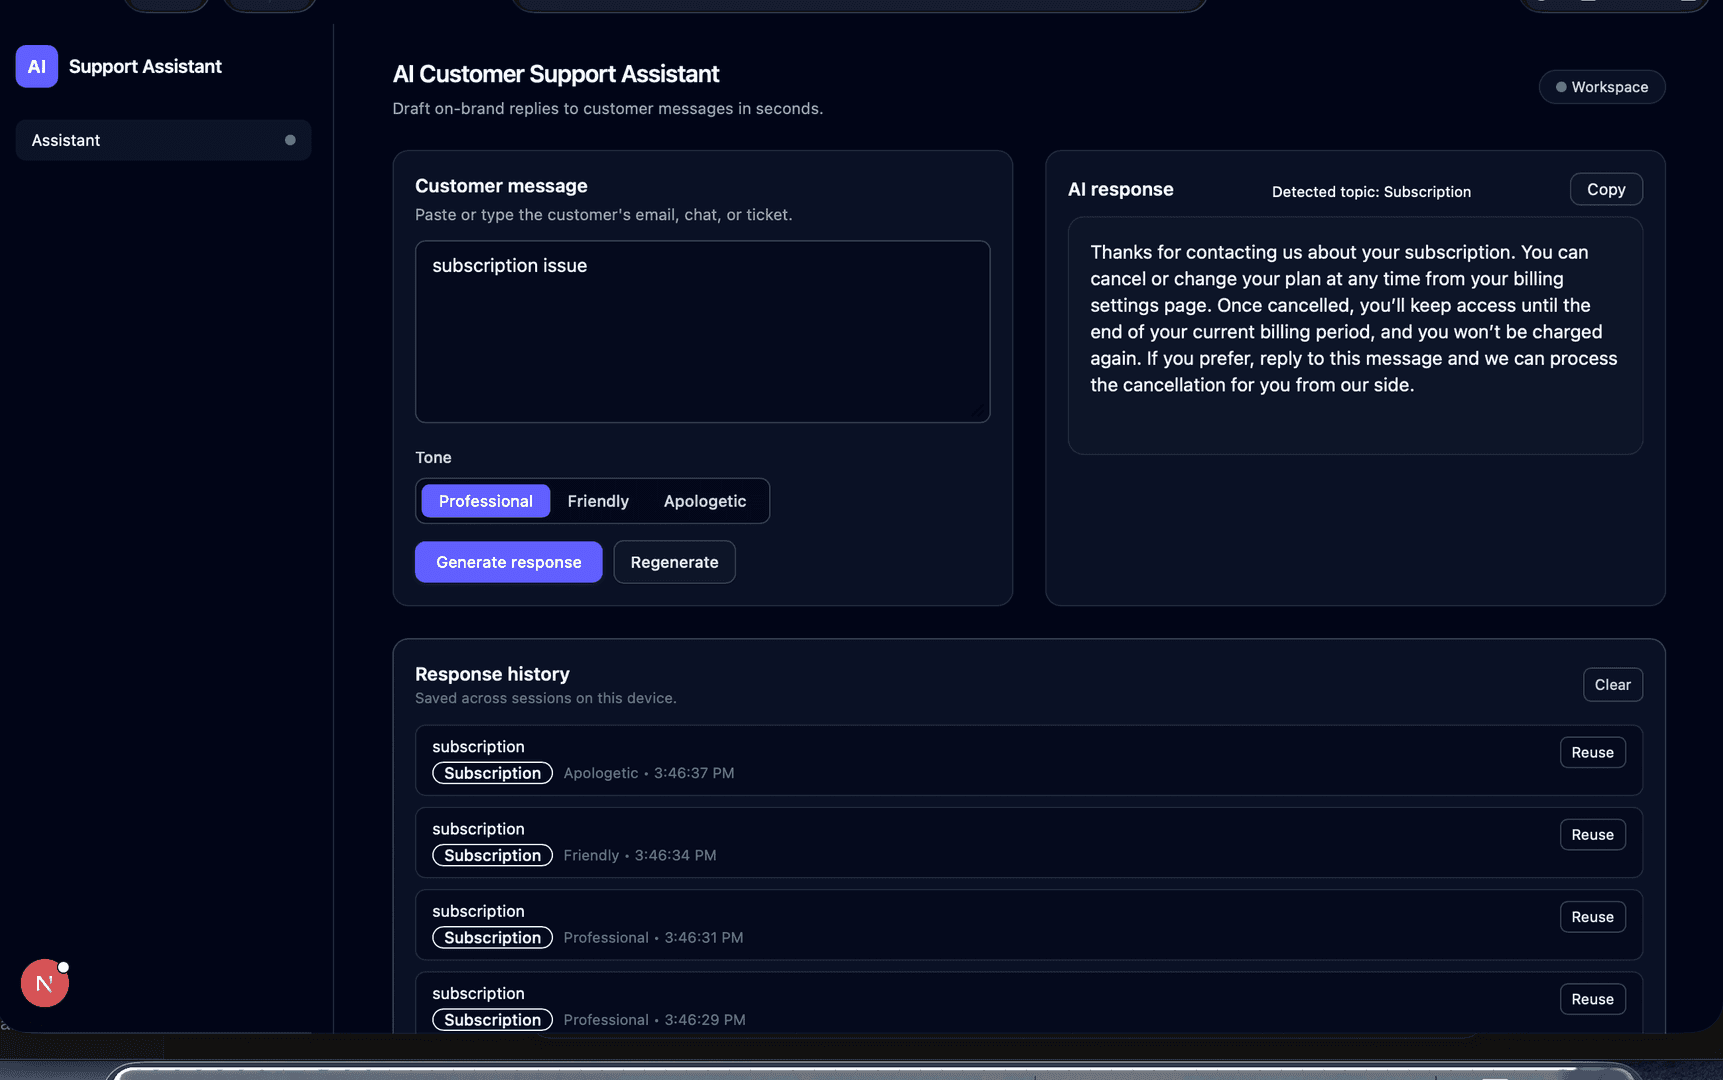The image size is (1723, 1080).
Task: Click the Support Assistant title
Action: click(145, 67)
